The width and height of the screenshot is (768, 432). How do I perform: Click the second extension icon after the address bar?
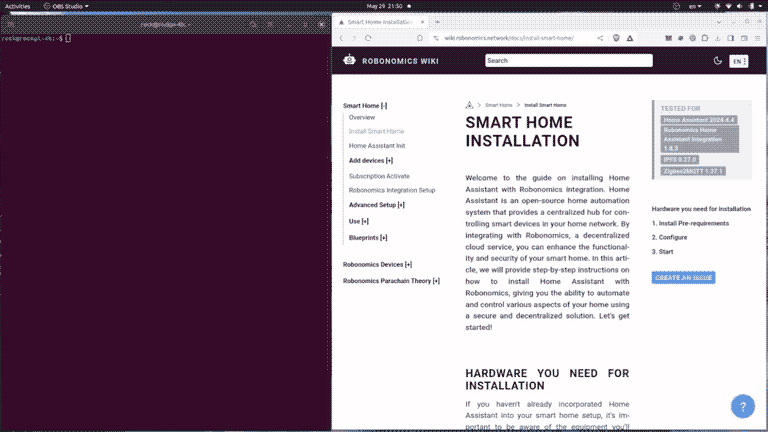click(681, 38)
